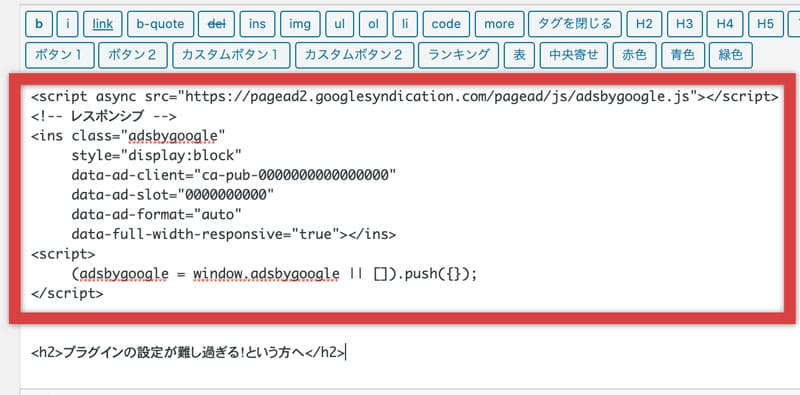
Task: Click the ol list button
Action: (x=373, y=24)
